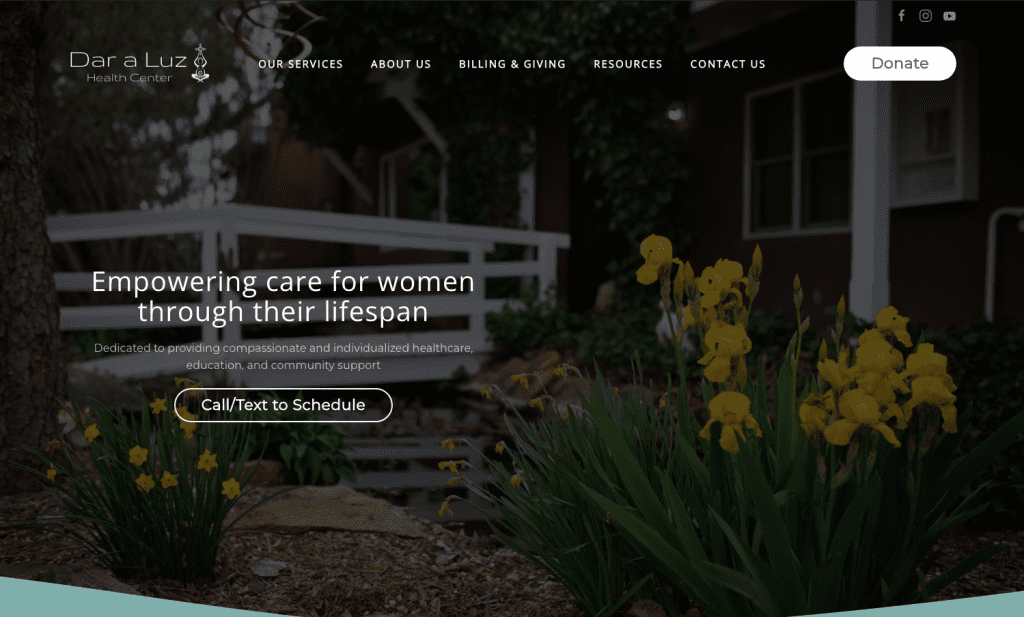
Task: Click the meditating figure logo emblem
Action: [x=200, y=63]
